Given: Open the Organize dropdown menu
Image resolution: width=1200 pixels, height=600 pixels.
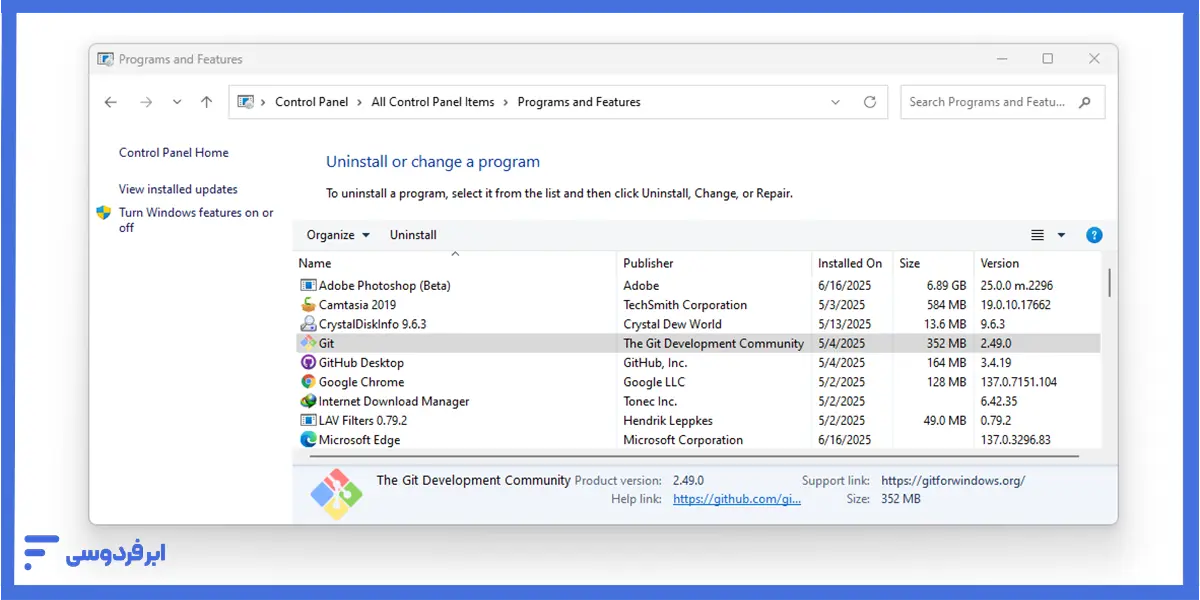Looking at the screenshot, I should click(x=338, y=235).
